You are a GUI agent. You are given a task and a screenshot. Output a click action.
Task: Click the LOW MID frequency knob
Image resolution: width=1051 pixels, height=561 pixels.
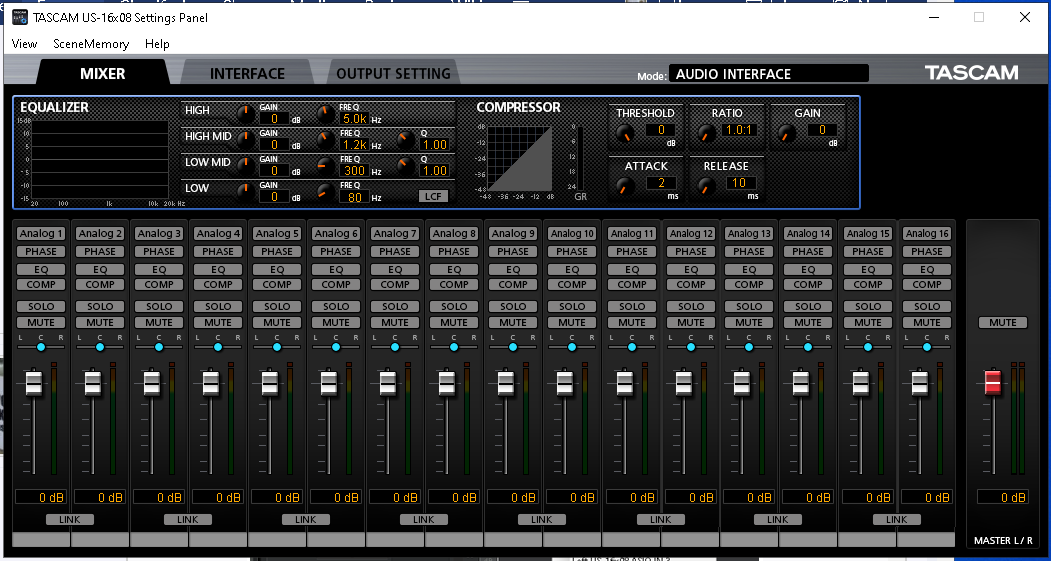pyautogui.click(x=326, y=166)
